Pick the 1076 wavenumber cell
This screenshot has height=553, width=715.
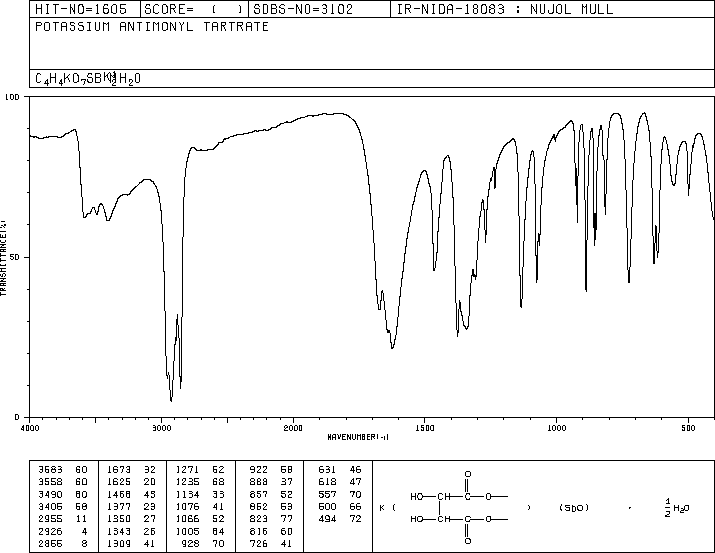tap(187, 506)
